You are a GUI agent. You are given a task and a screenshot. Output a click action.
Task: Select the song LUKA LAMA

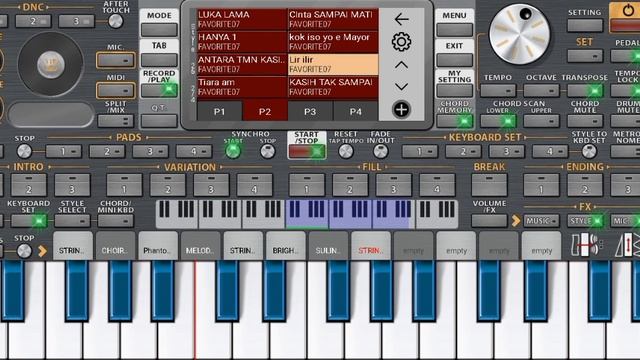coord(242,19)
